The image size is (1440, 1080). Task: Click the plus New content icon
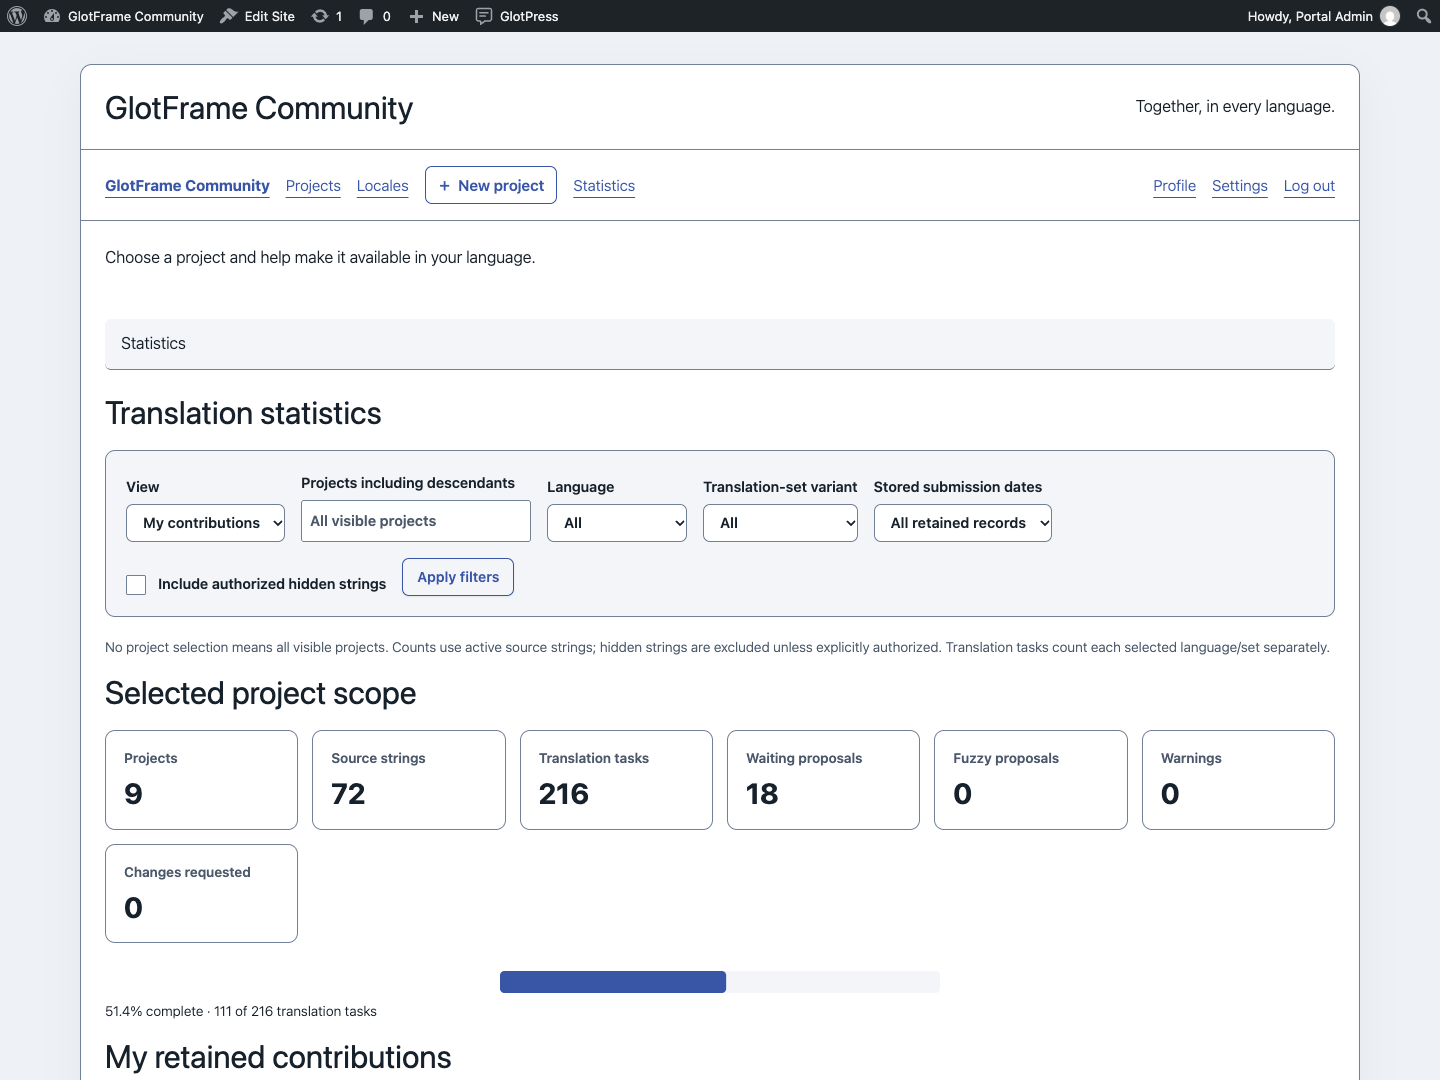point(417,16)
